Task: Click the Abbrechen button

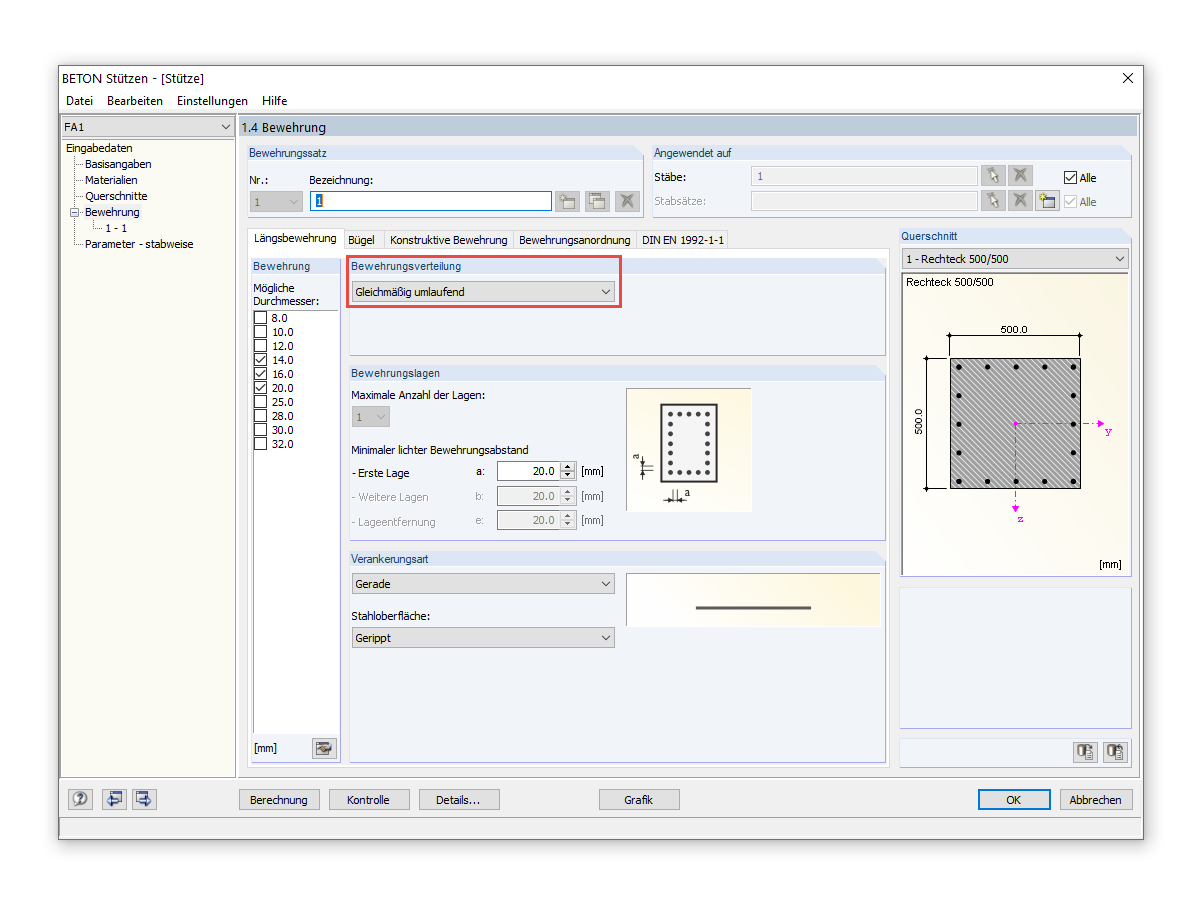Action: pyautogui.click(x=1096, y=800)
